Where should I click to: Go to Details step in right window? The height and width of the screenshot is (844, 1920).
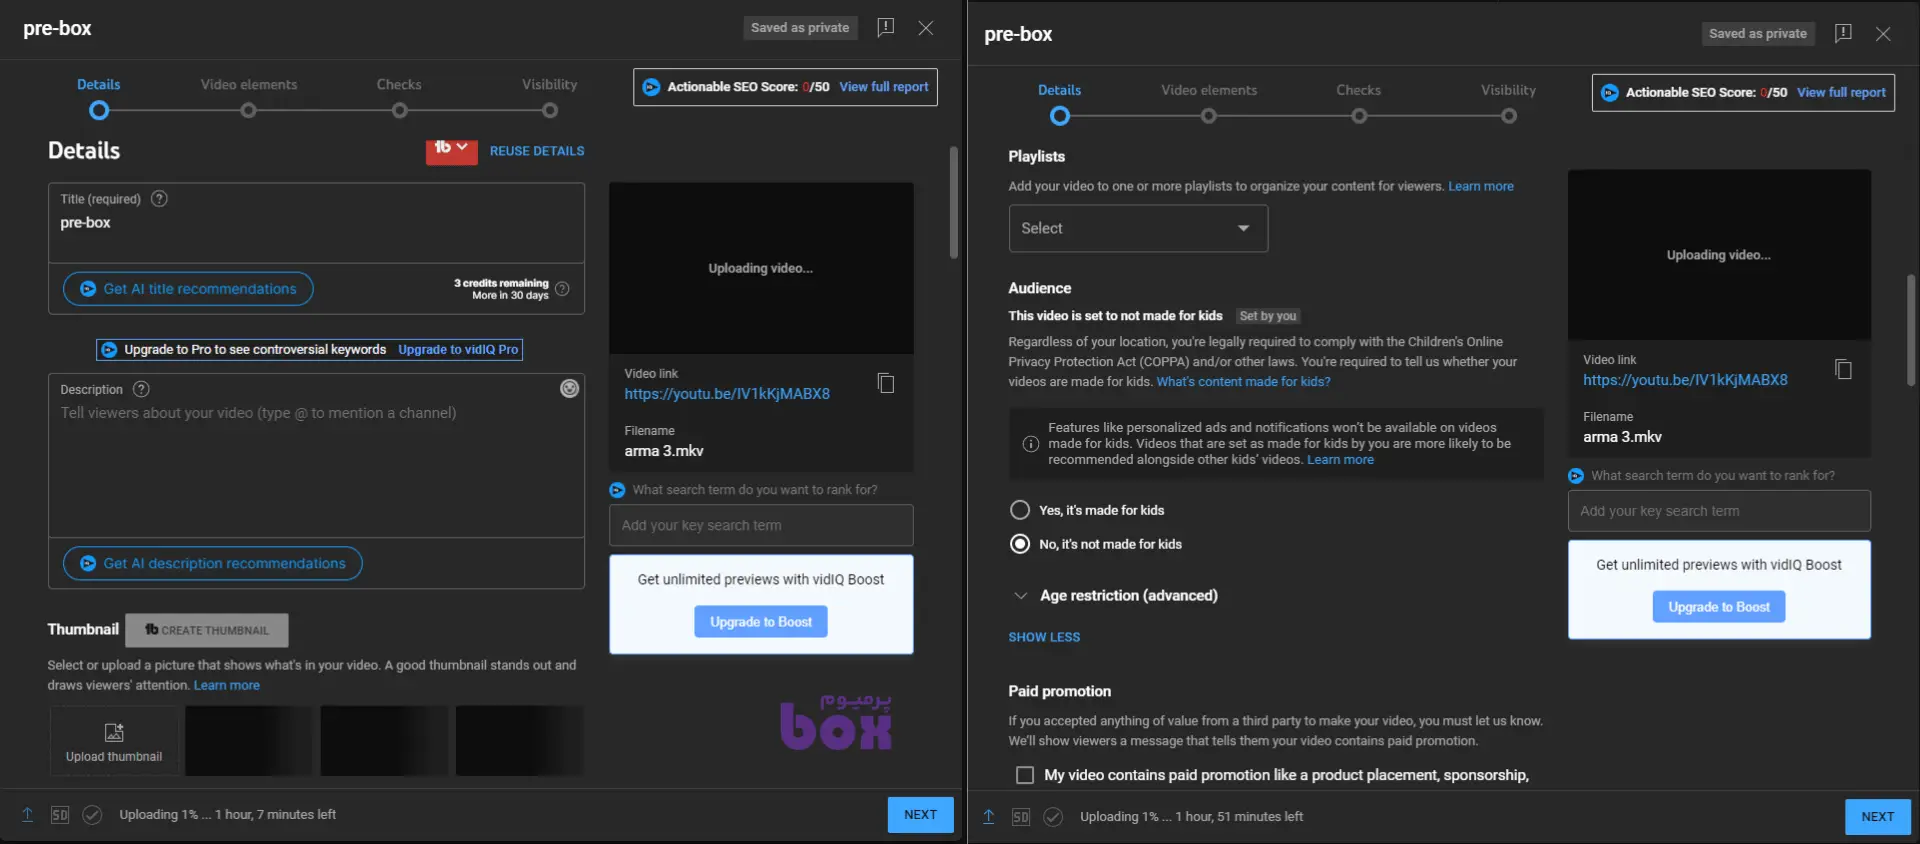(x=1059, y=102)
